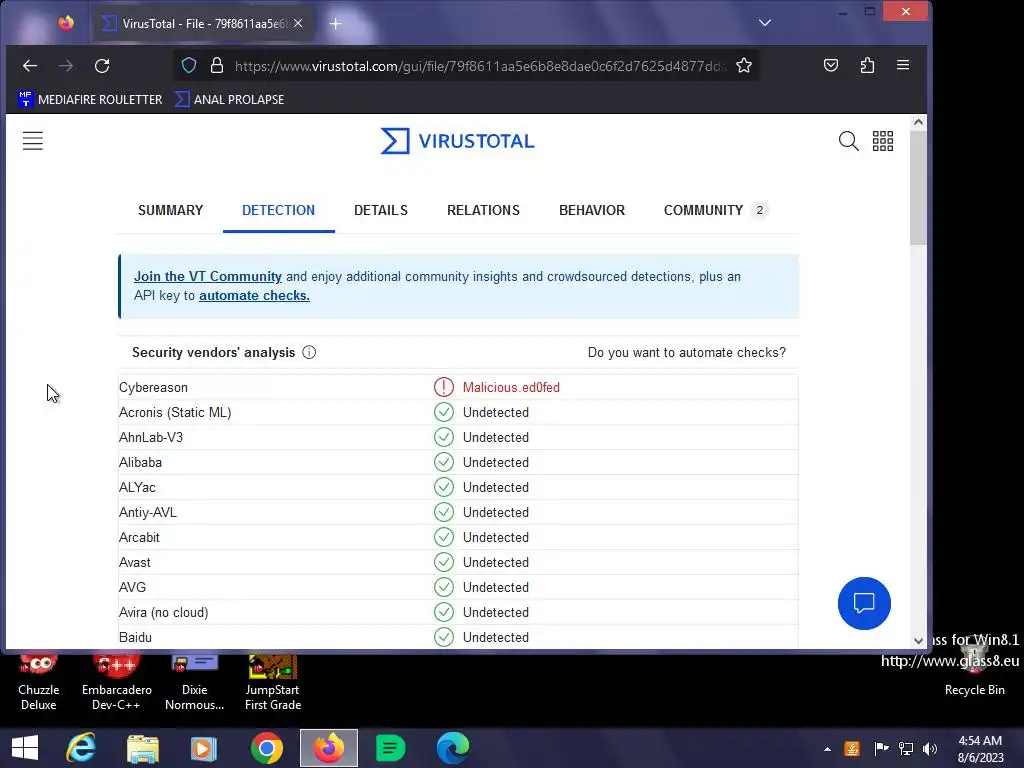The width and height of the screenshot is (1024, 768).
Task: Reload the page with the refresh icon
Action: tap(102, 65)
